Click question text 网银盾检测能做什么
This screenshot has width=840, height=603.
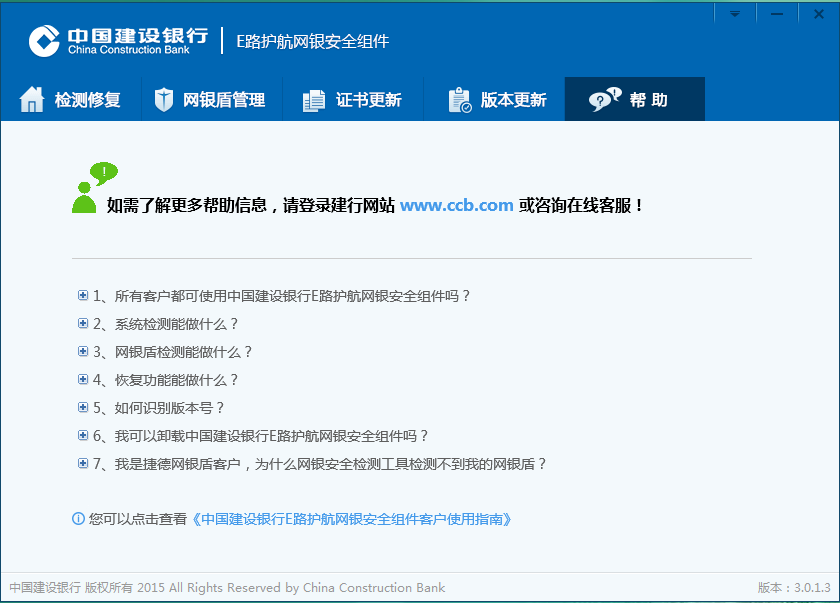[183, 352]
